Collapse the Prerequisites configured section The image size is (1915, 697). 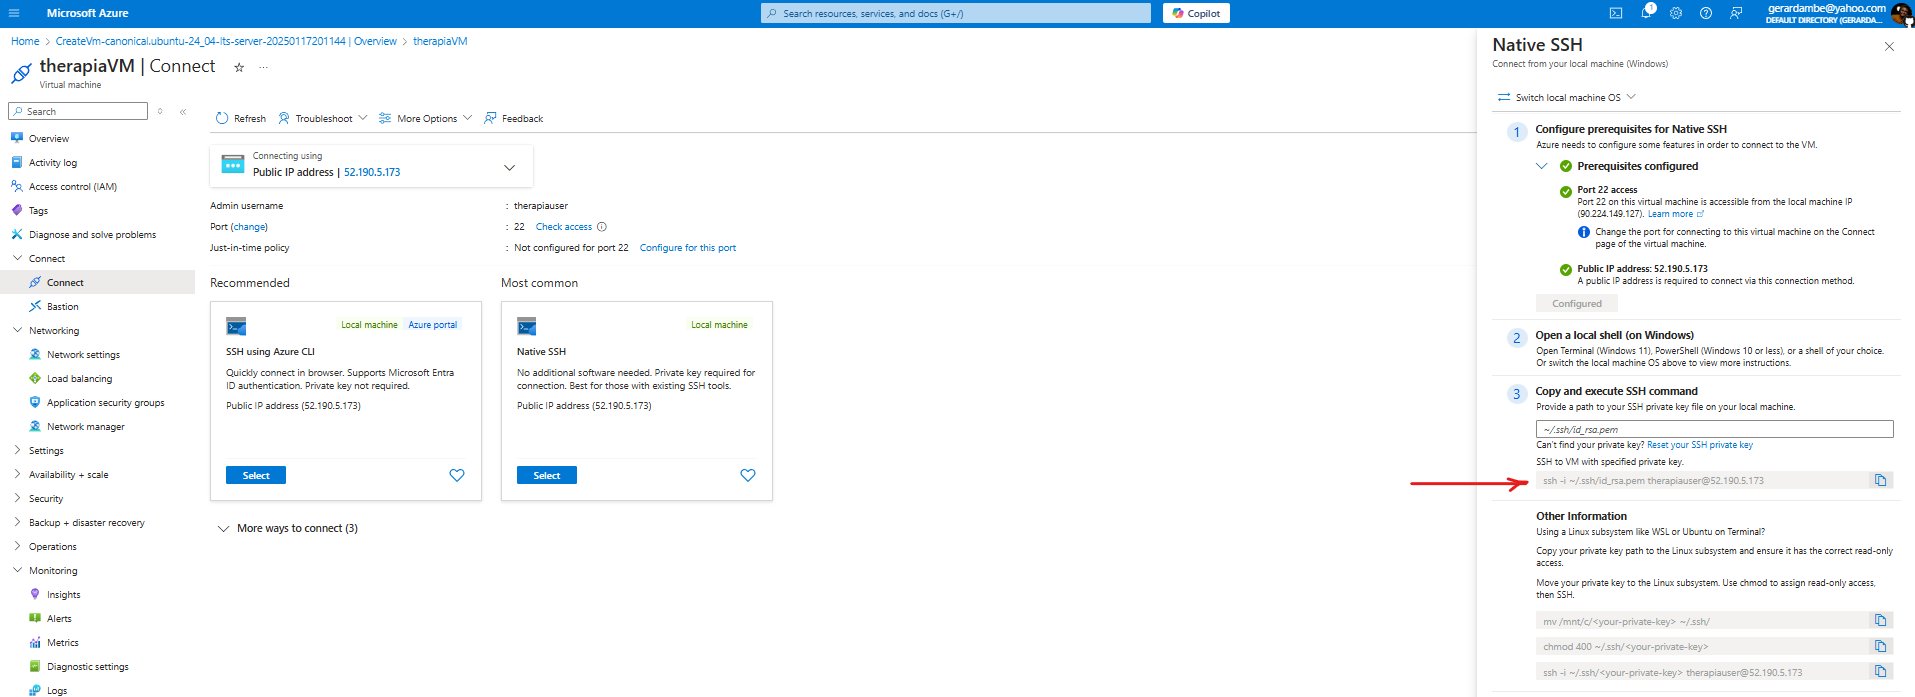click(x=1542, y=166)
